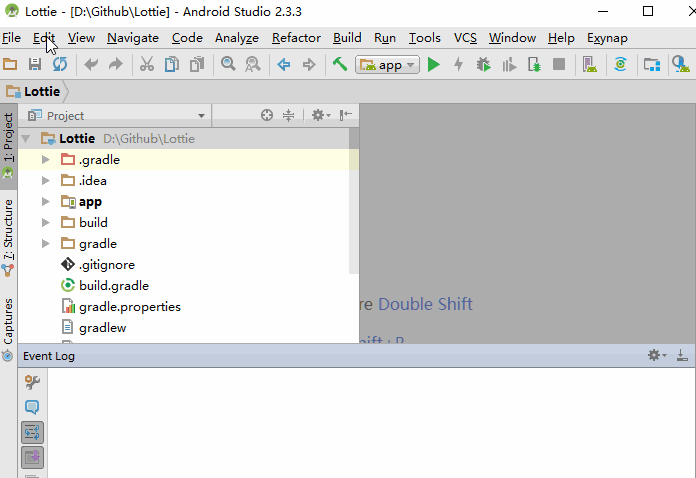
Task: Click the Android Profiler icon
Action: (509, 65)
